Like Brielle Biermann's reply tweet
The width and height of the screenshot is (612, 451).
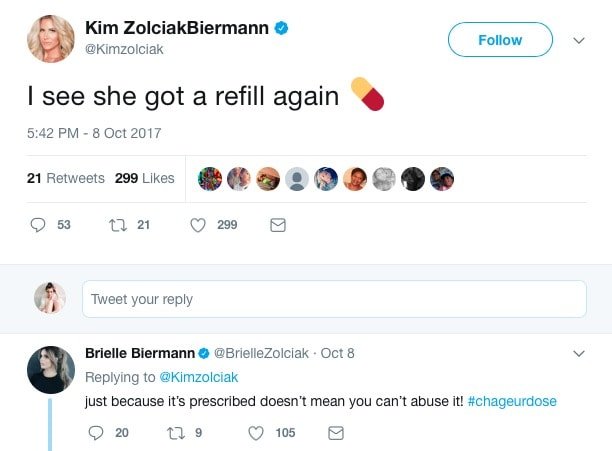pyautogui.click(x=256, y=432)
